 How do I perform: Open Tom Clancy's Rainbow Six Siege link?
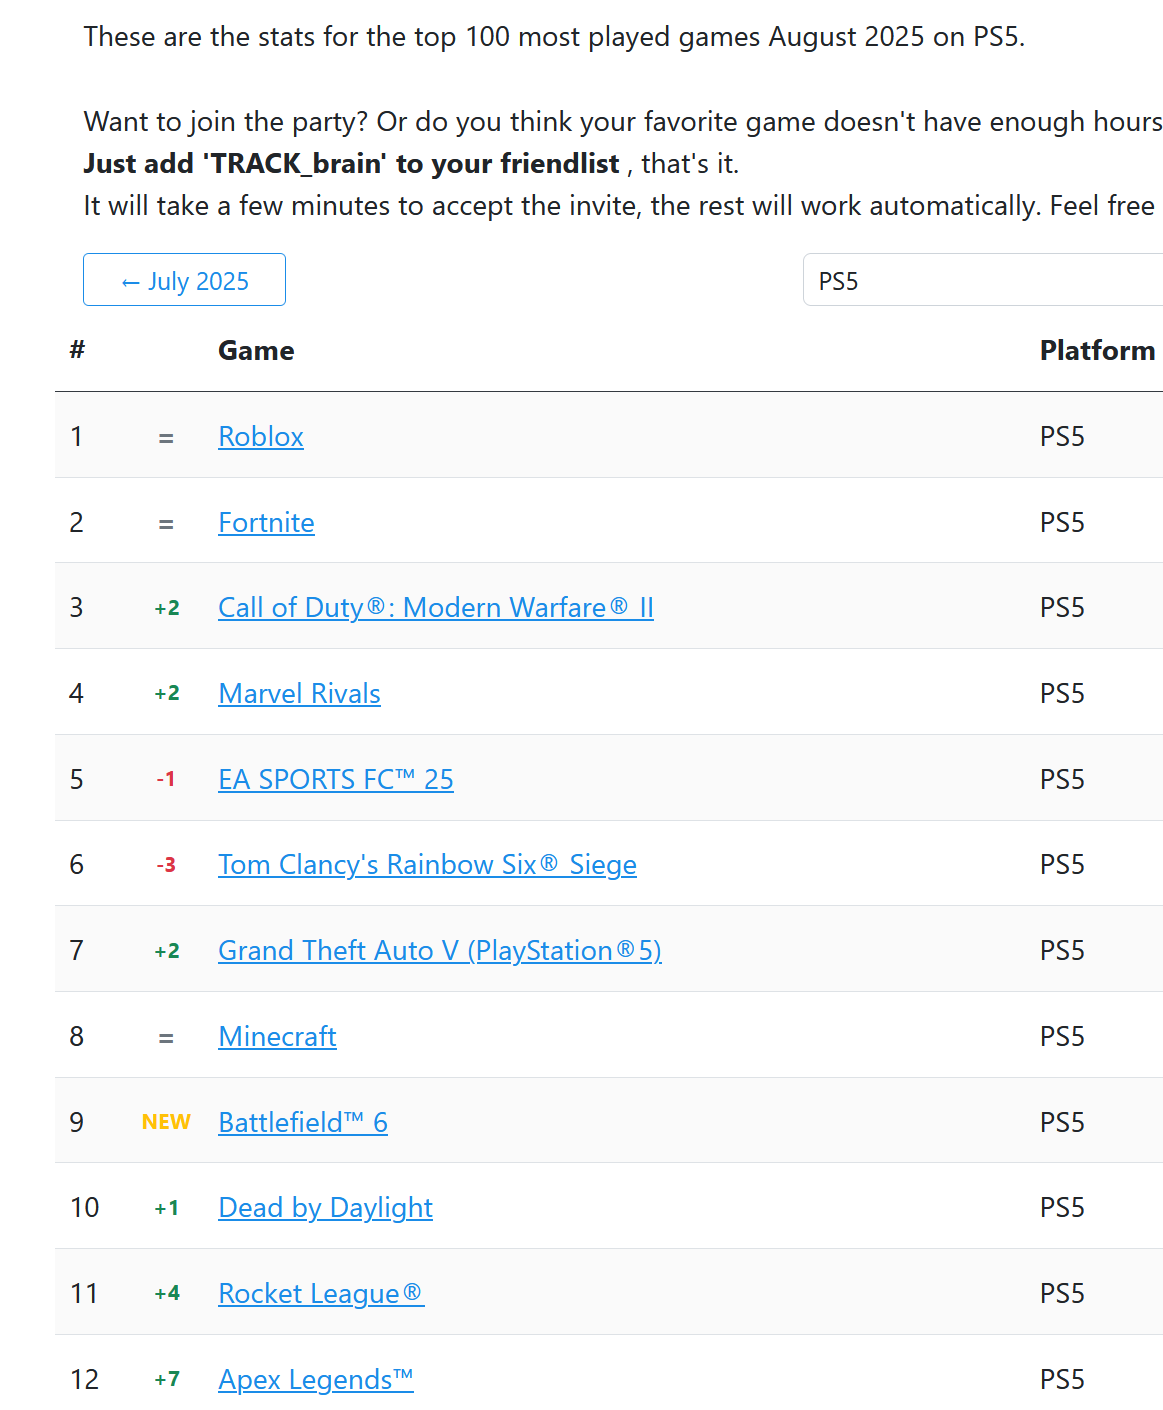427,865
